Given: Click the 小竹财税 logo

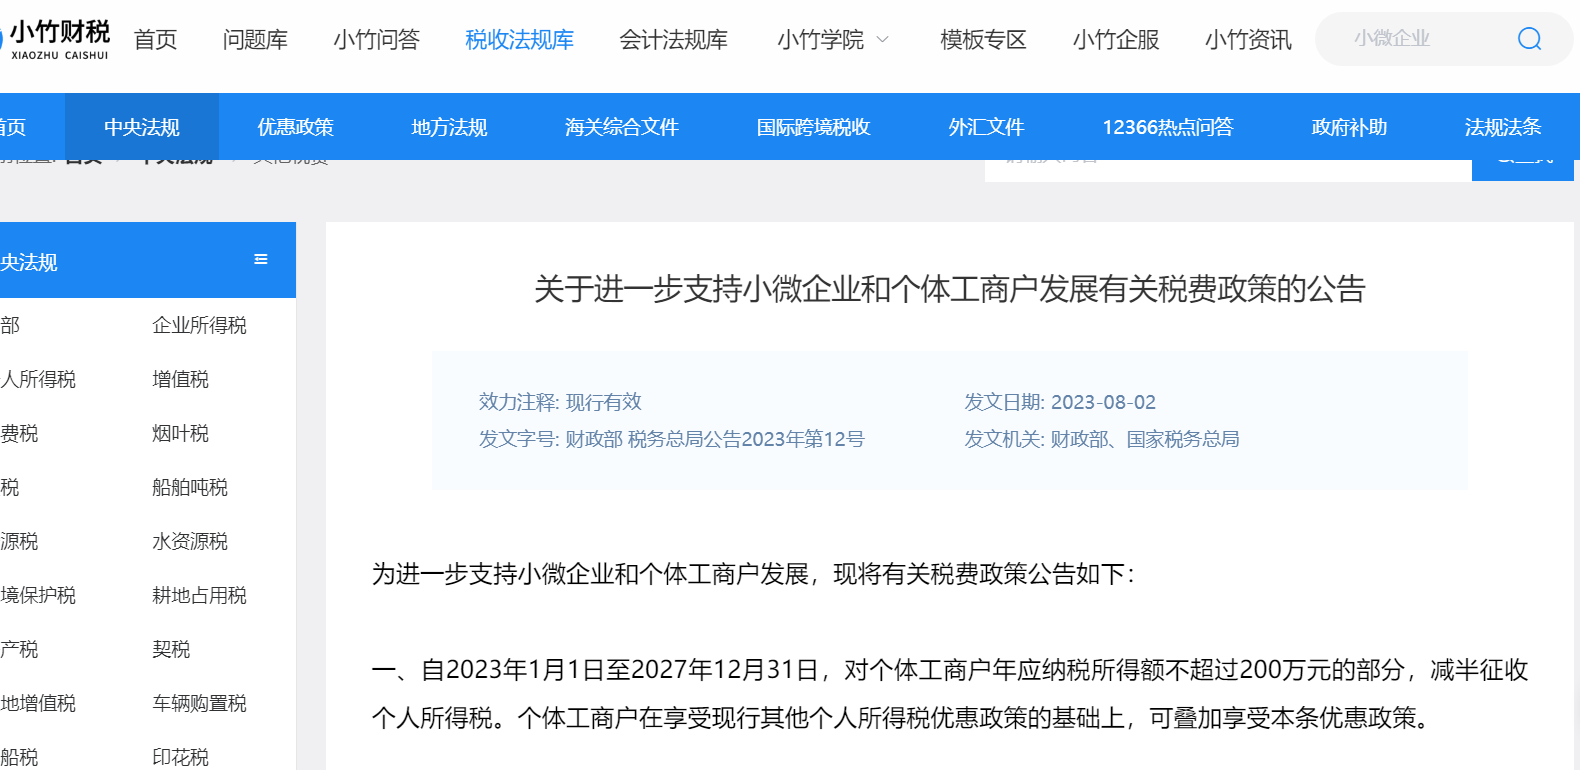Looking at the screenshot, I should tap(58, 39).
